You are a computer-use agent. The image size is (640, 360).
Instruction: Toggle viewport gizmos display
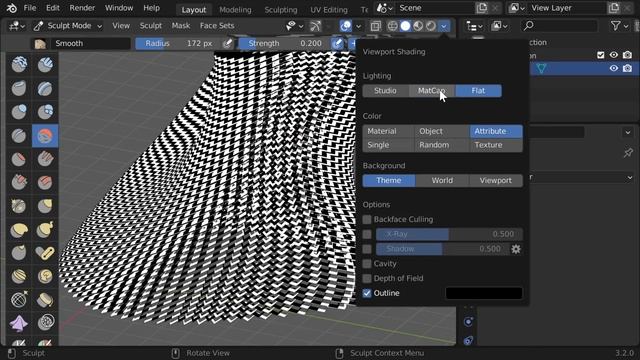(x=315, y=26)
